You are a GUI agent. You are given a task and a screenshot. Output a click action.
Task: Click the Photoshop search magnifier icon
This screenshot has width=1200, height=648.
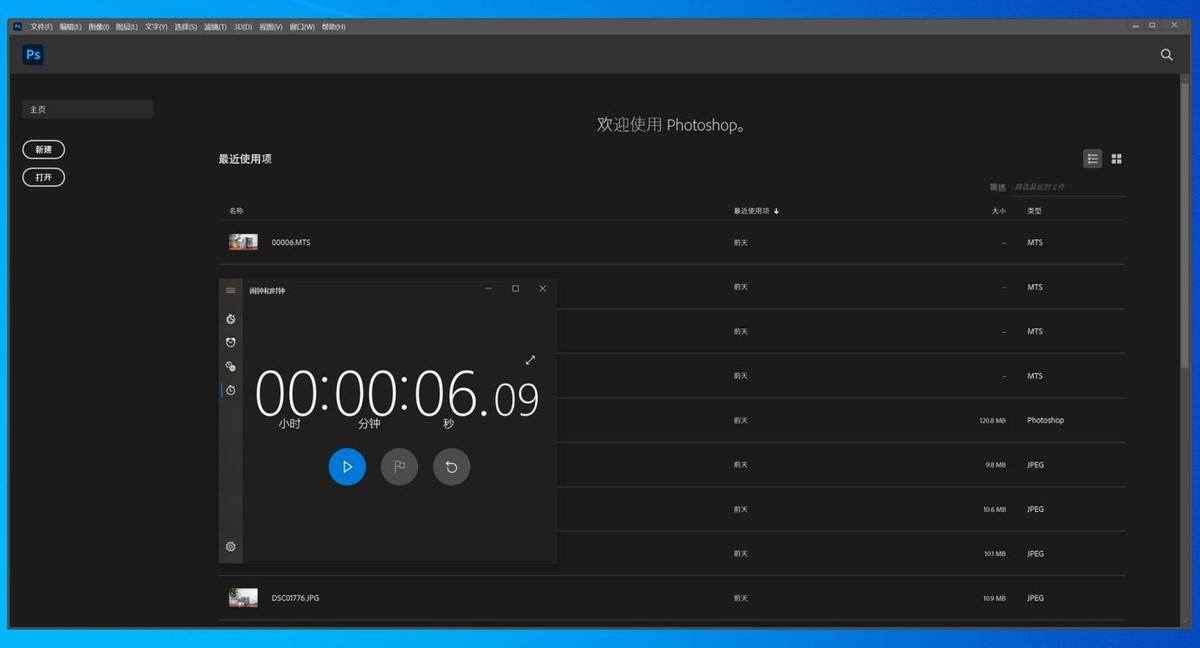pos(1166,55)
